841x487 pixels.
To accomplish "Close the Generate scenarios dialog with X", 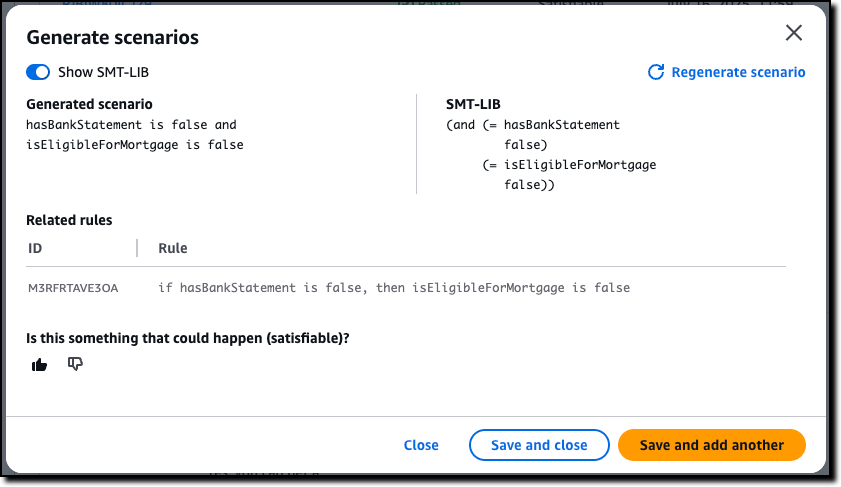I will (x=793, y=33).
